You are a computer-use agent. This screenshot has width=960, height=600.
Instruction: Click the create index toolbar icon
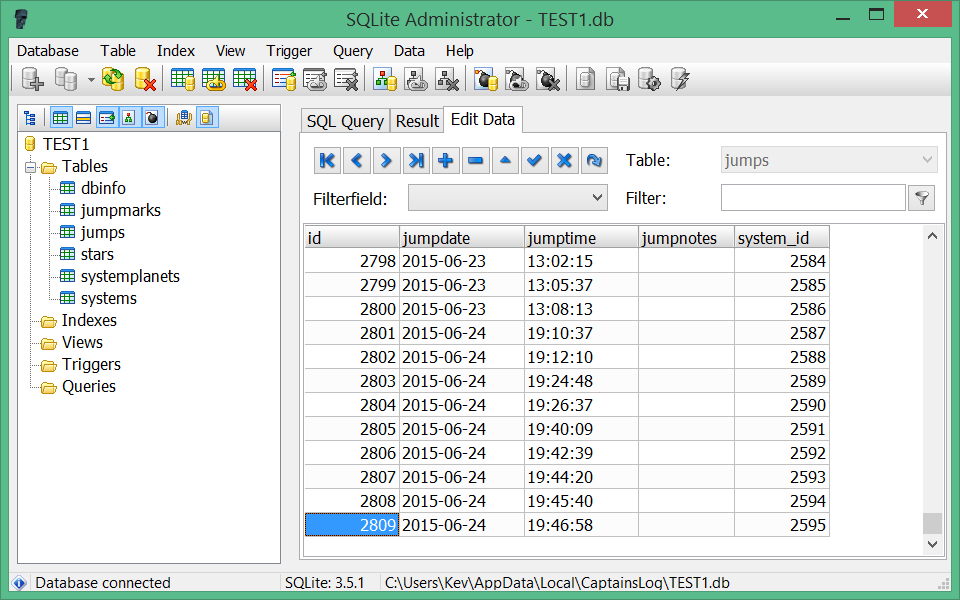[x=284, y=80]
